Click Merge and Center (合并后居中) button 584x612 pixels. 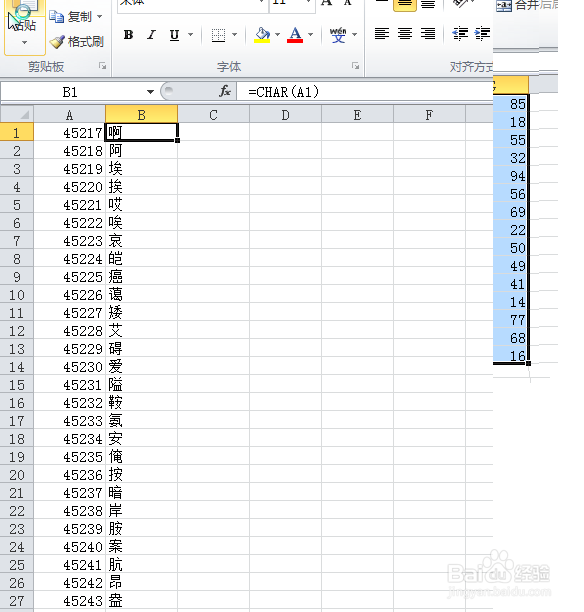(526, 5)
